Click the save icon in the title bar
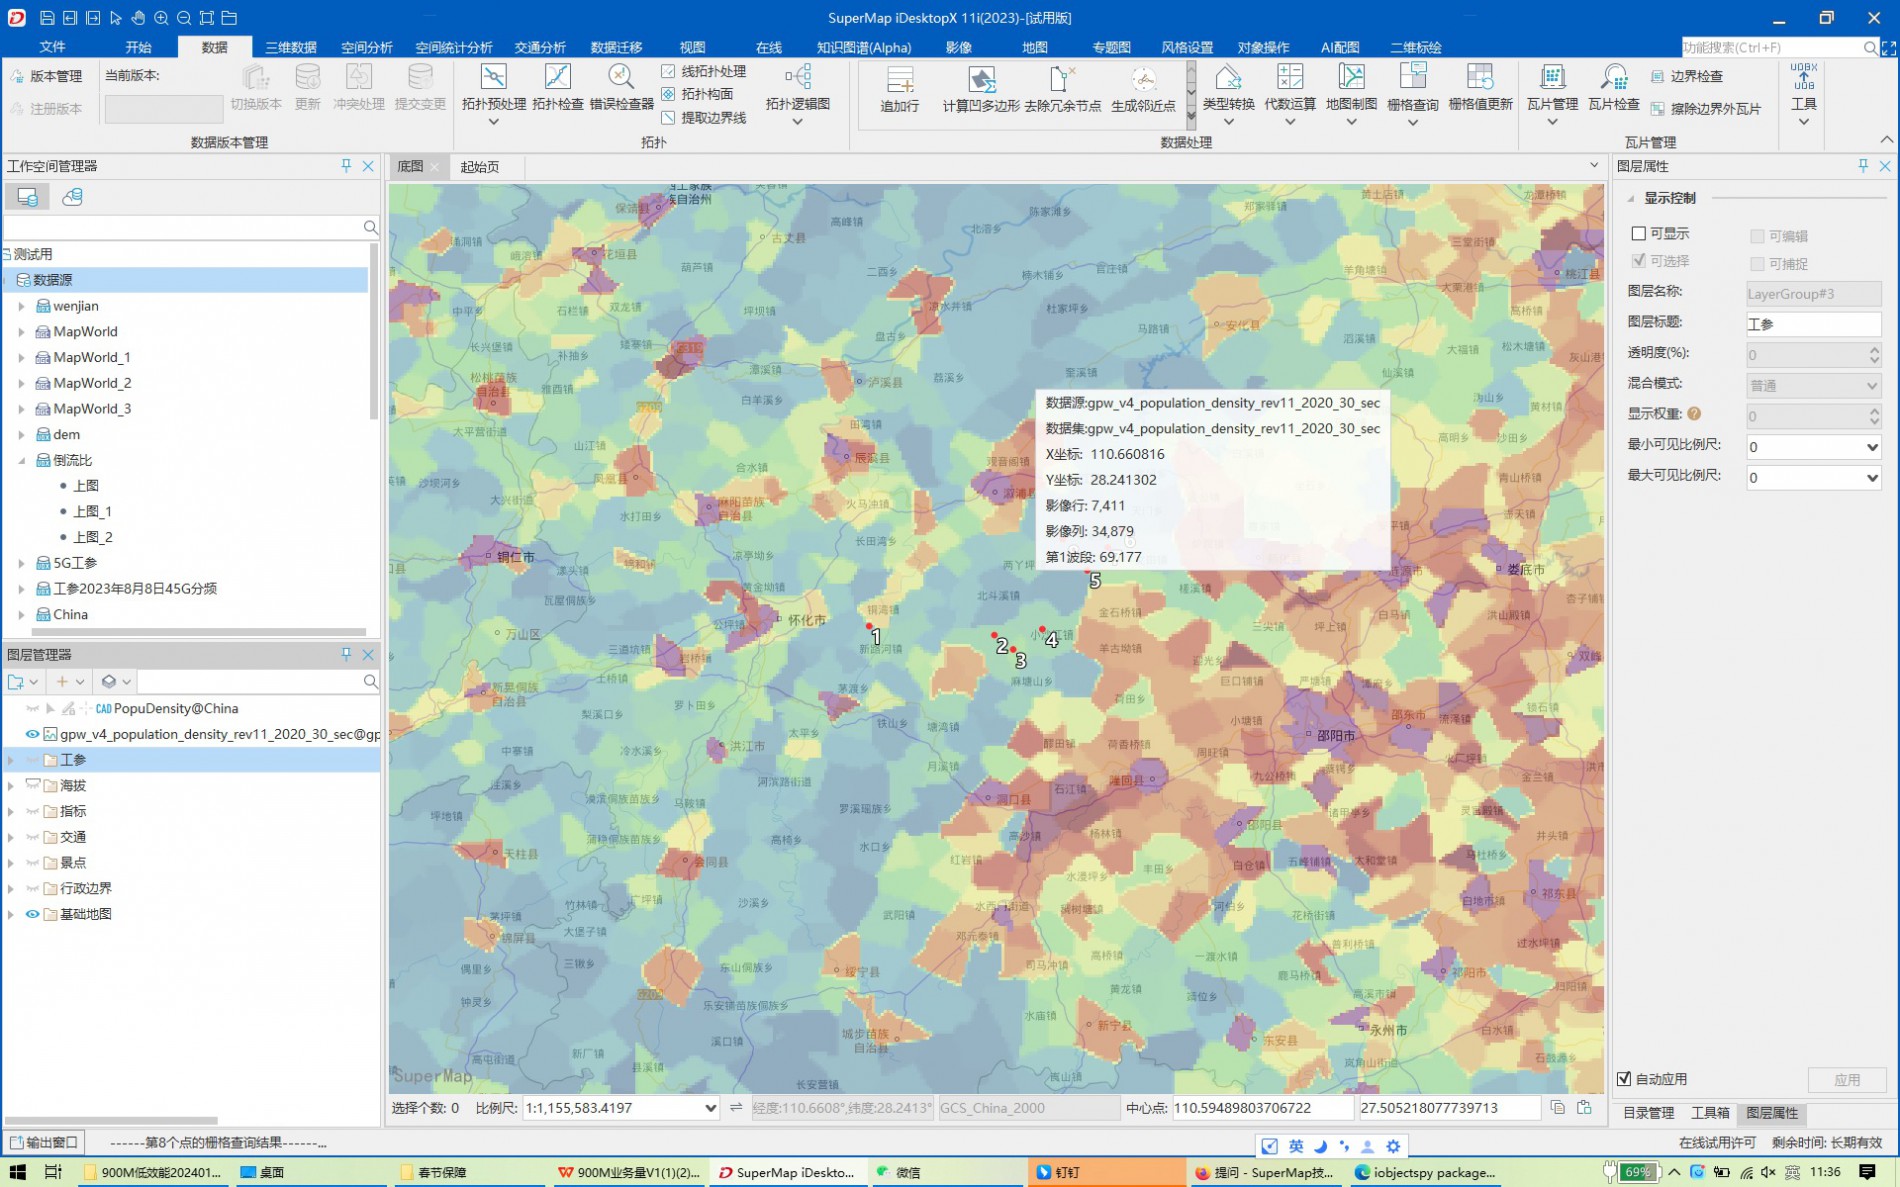The height and width of the screenshot is (1187, 1900). coord(47,18)
